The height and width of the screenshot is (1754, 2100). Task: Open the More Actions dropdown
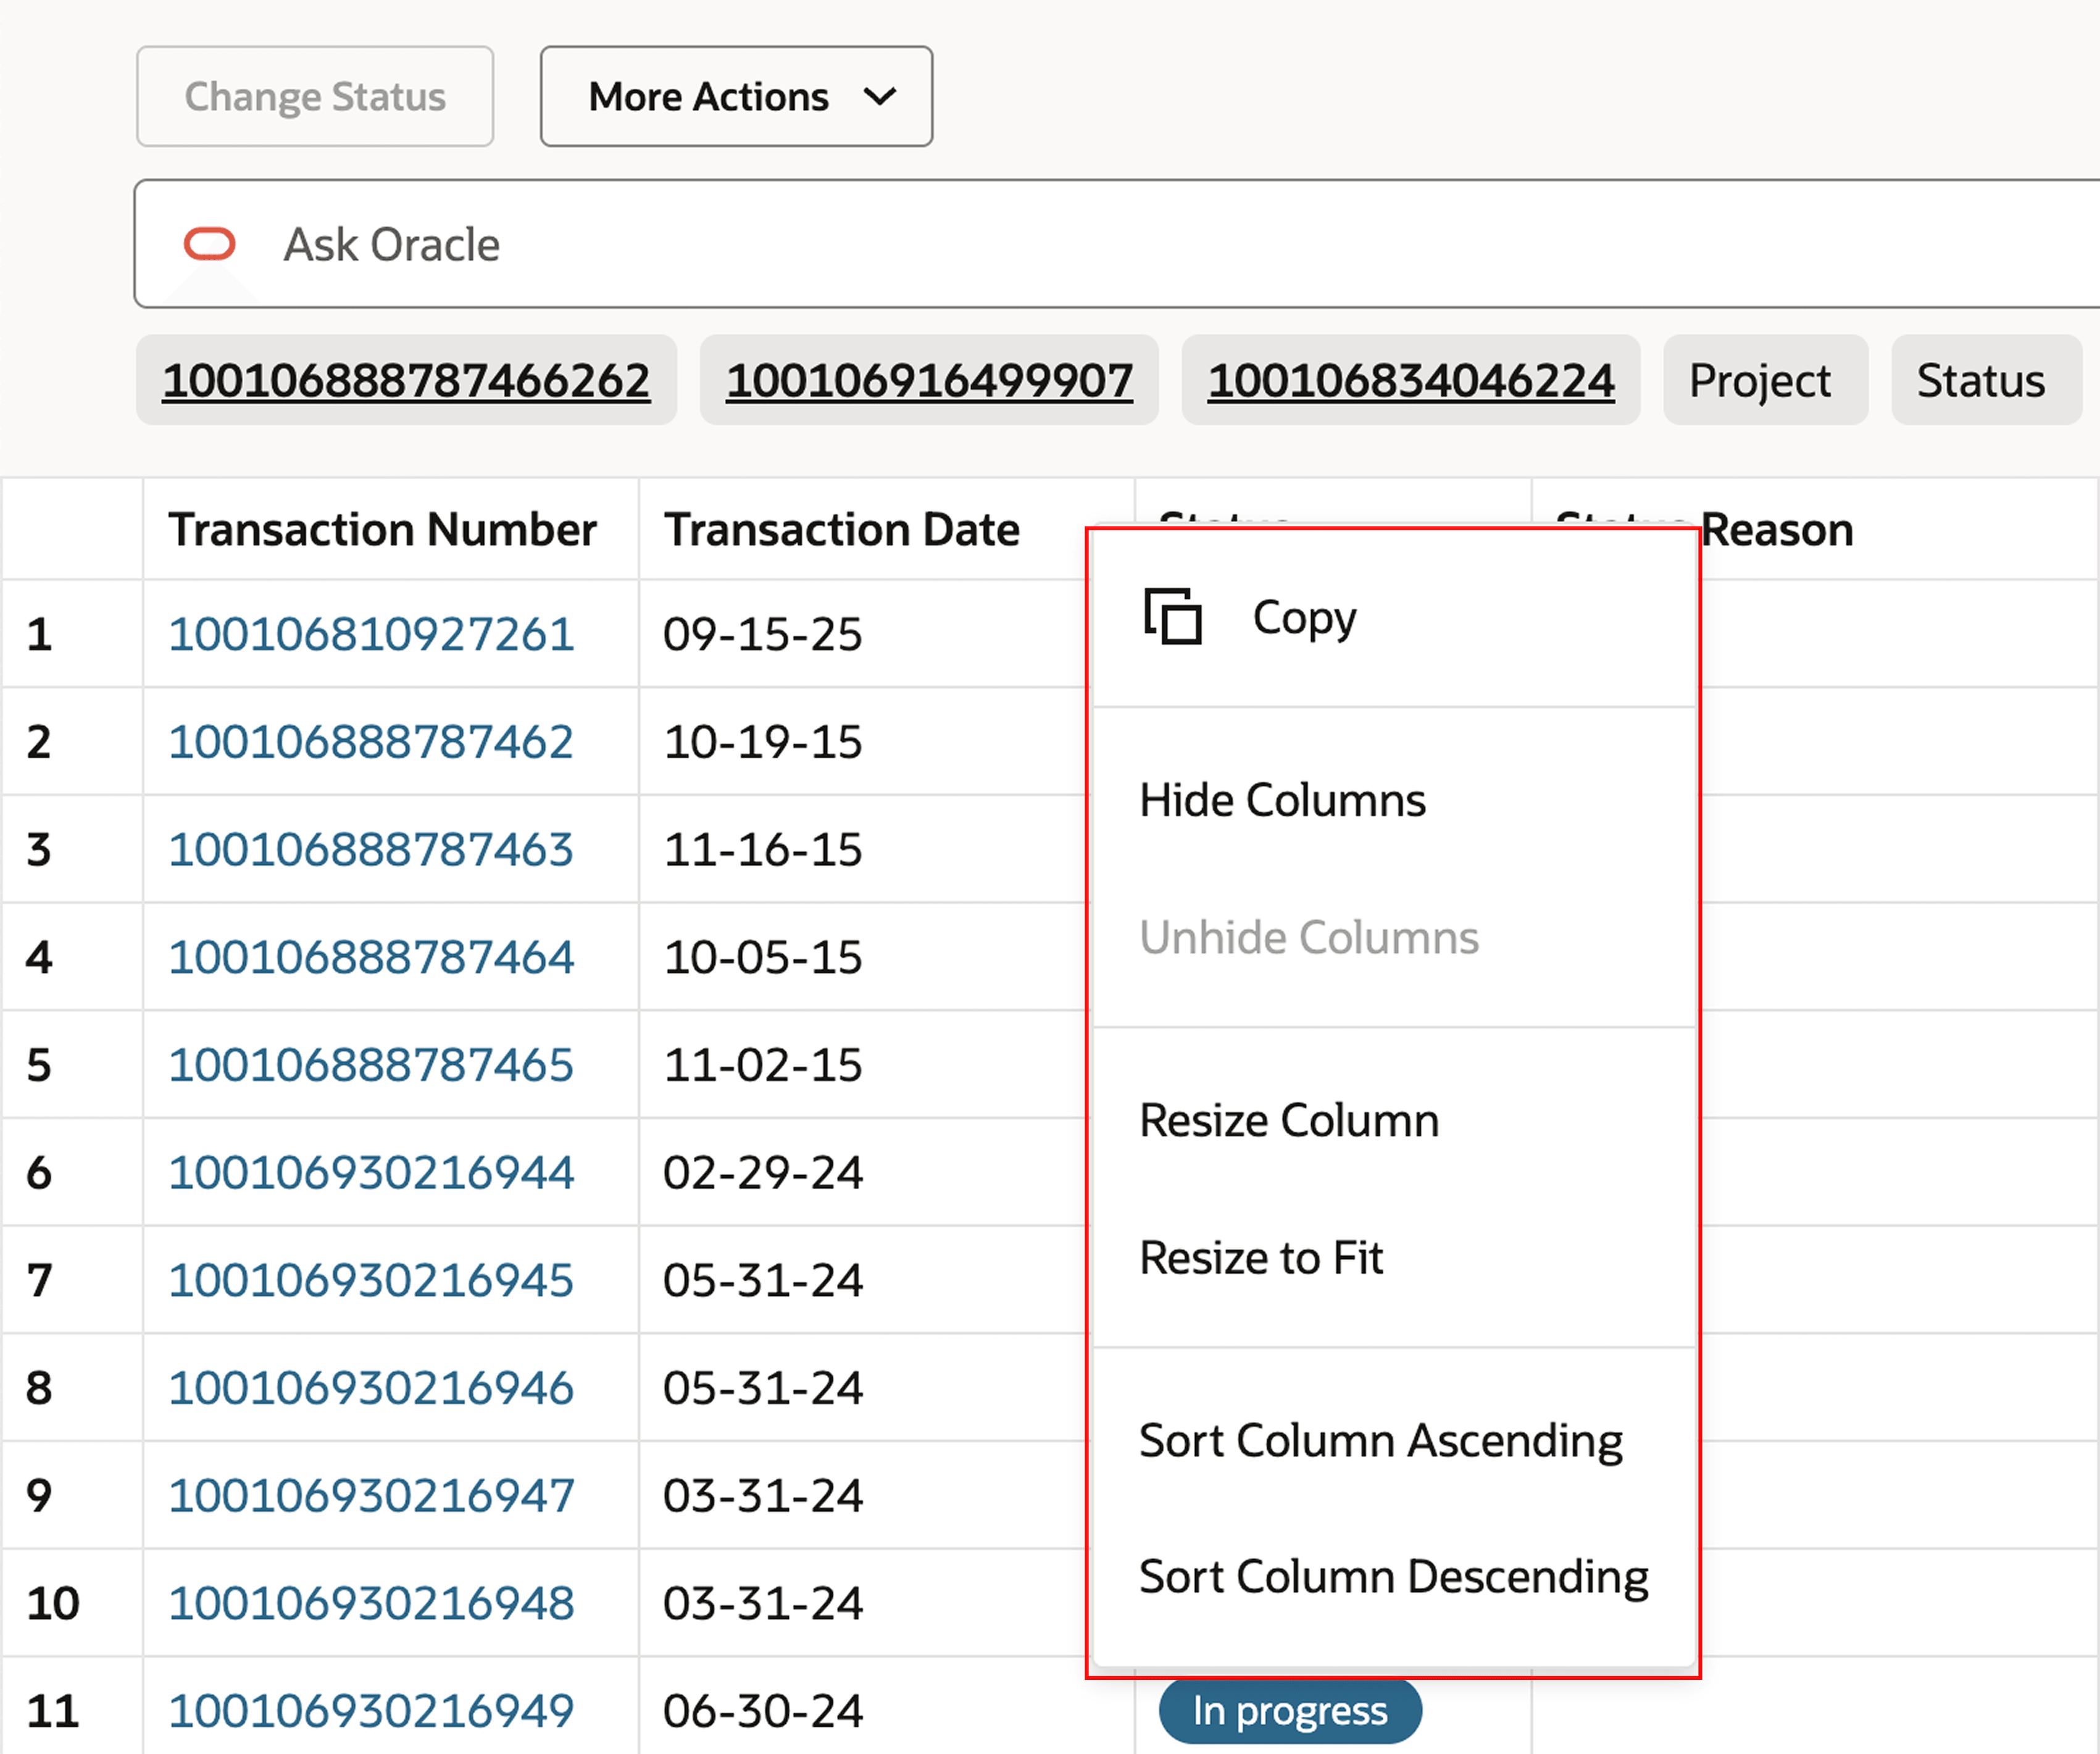pyautogui.click(x=735, y=96)
